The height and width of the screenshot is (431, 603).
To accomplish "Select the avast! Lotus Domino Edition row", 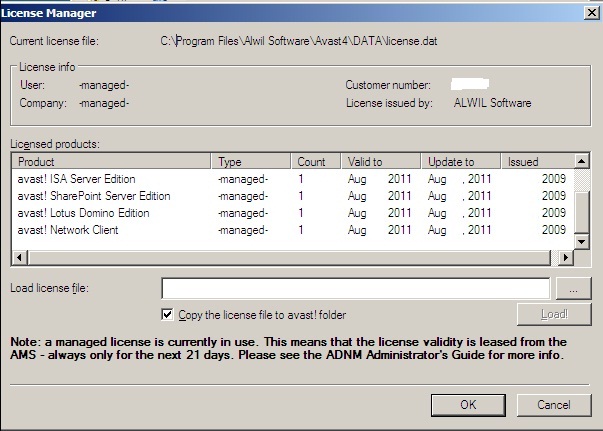I will tap(292, 213).
